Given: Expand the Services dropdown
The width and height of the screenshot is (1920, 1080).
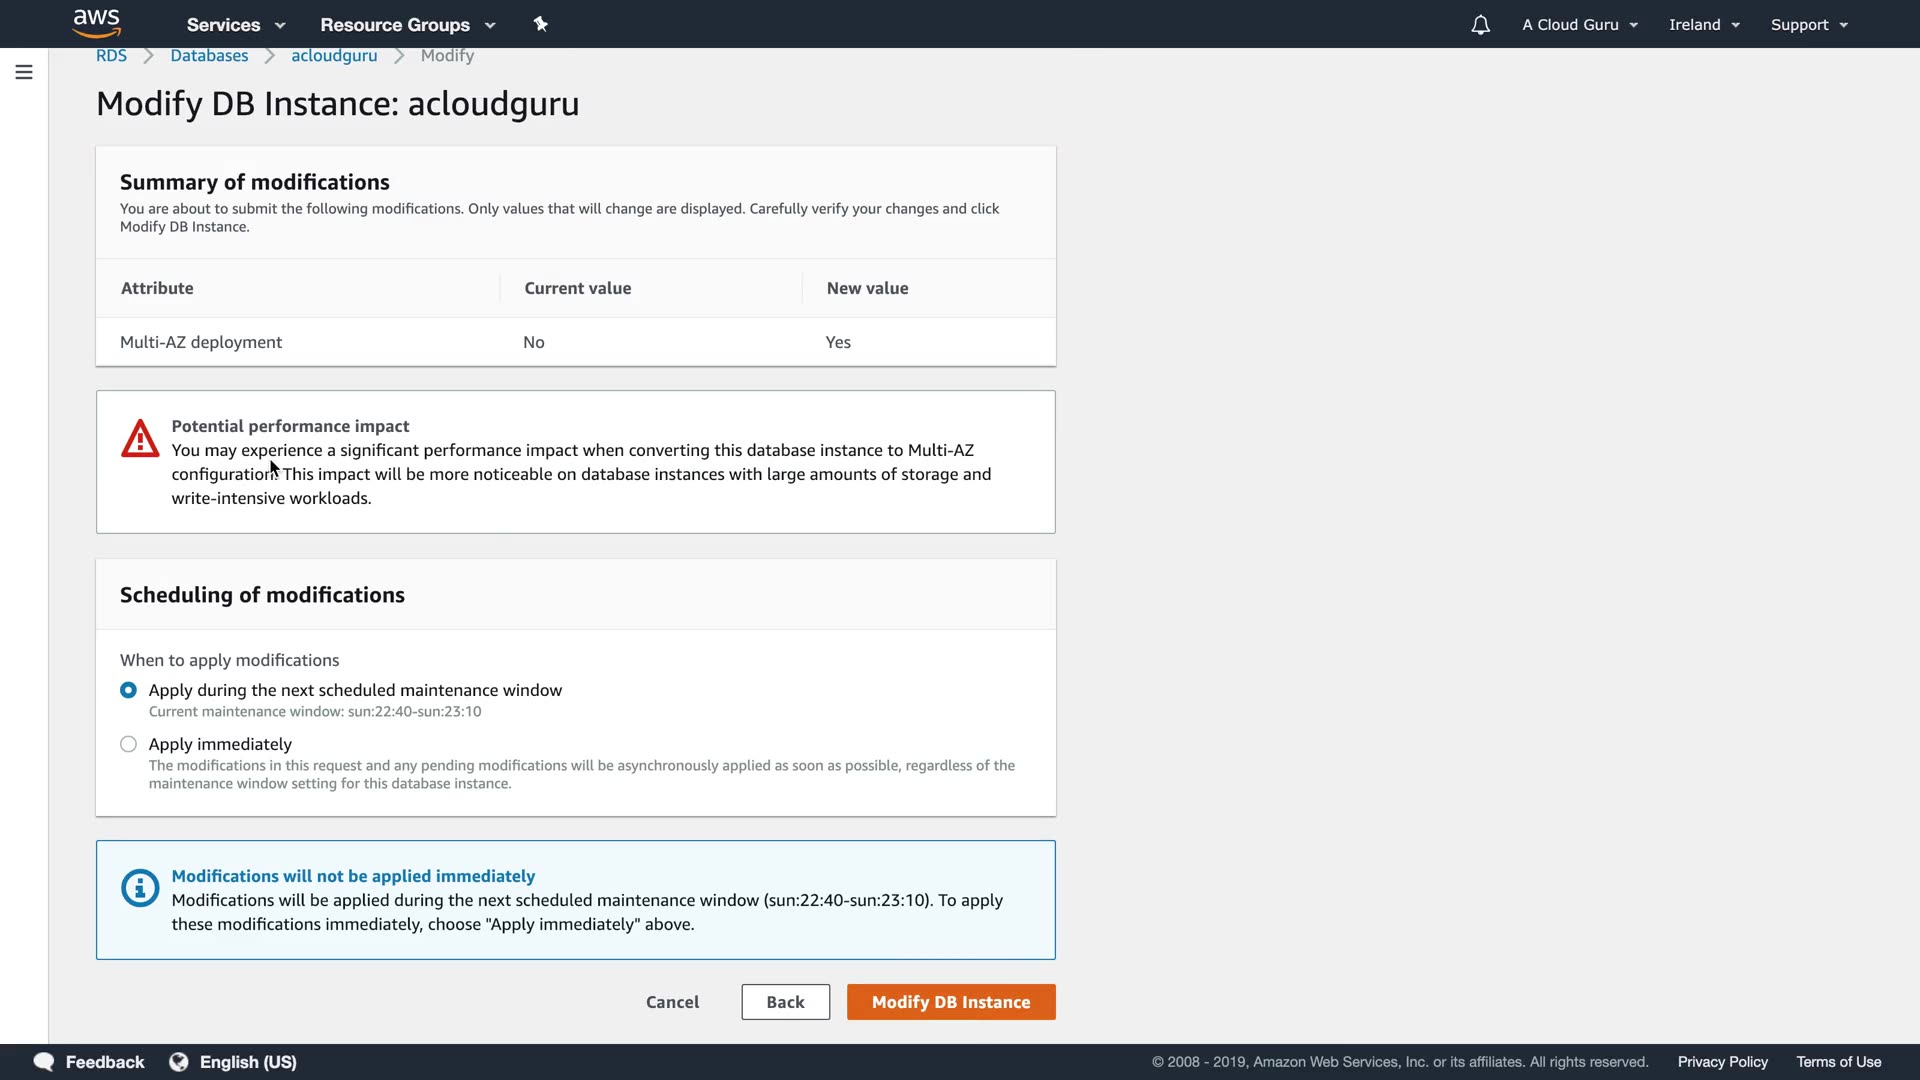Looking at the screenshot, I should [236, 25].
